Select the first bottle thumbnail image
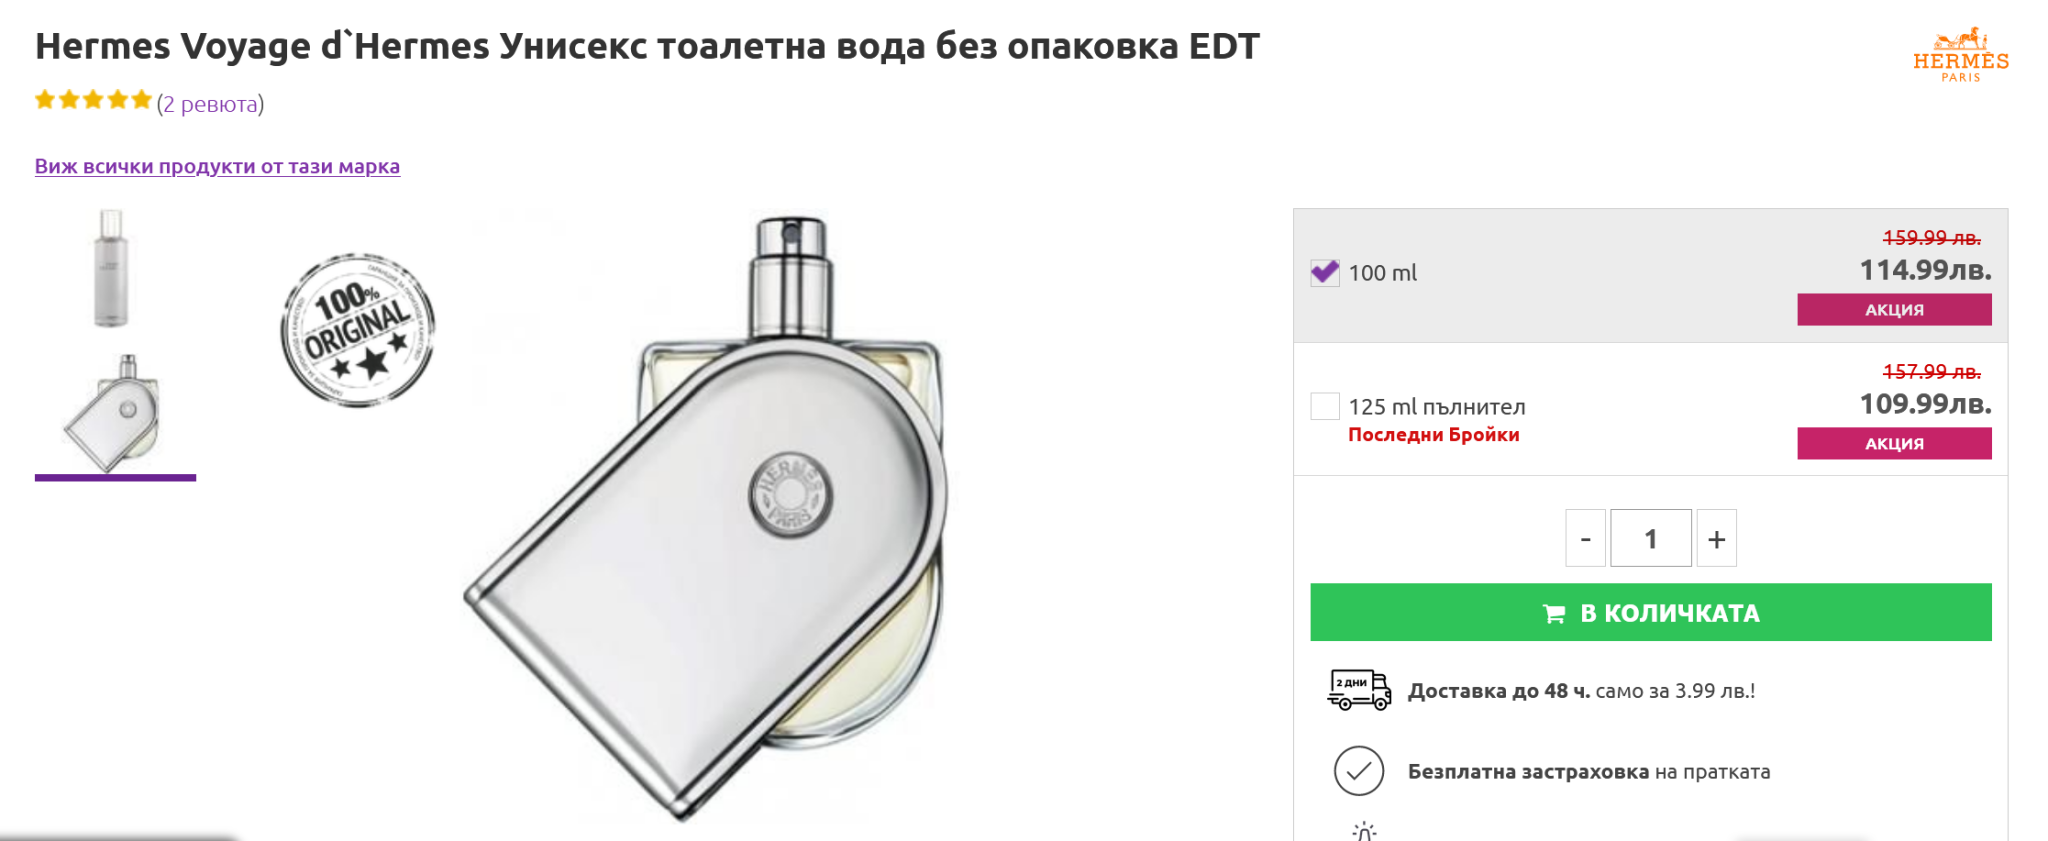Screen dimensions: 2048x841 coord(111,268)
